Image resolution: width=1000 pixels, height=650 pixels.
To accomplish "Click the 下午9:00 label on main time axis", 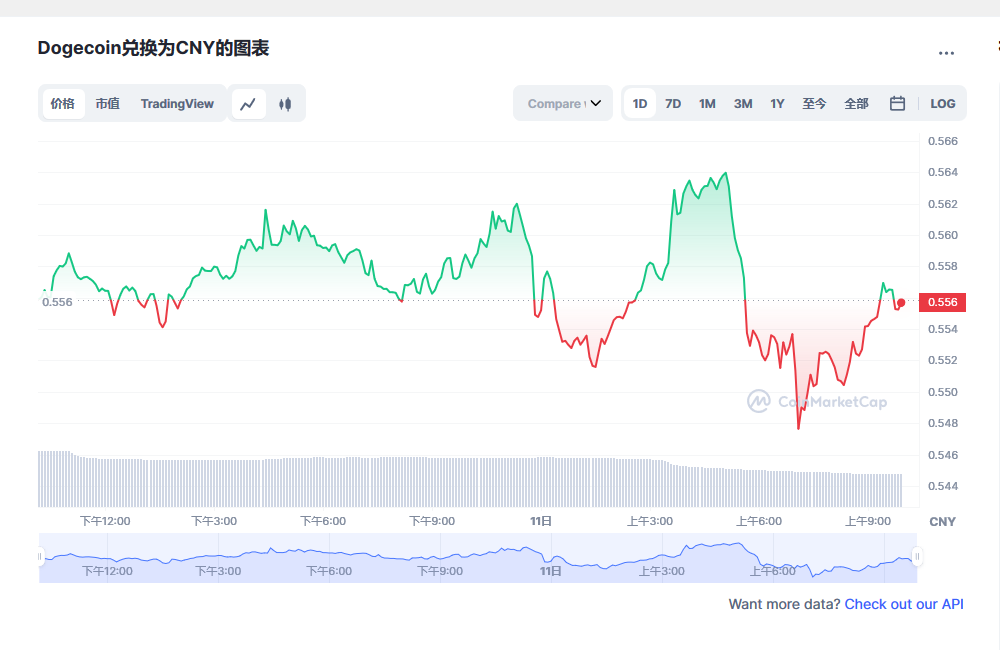I will point(432,521).
